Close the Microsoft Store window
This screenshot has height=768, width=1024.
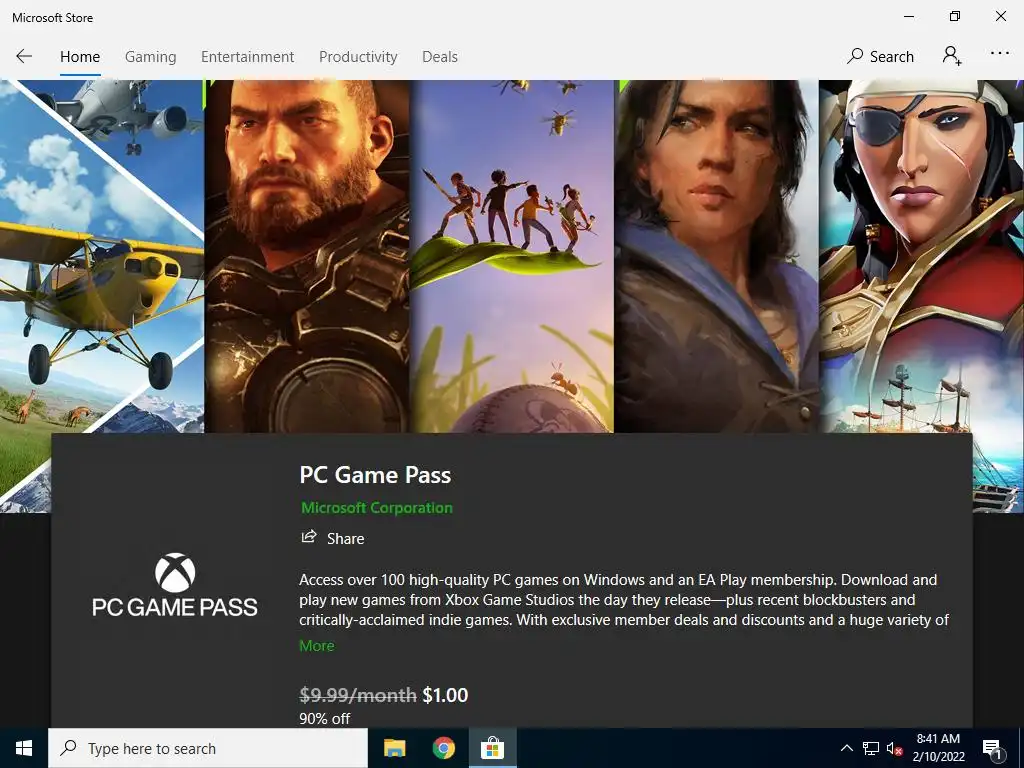point(1000,16)
